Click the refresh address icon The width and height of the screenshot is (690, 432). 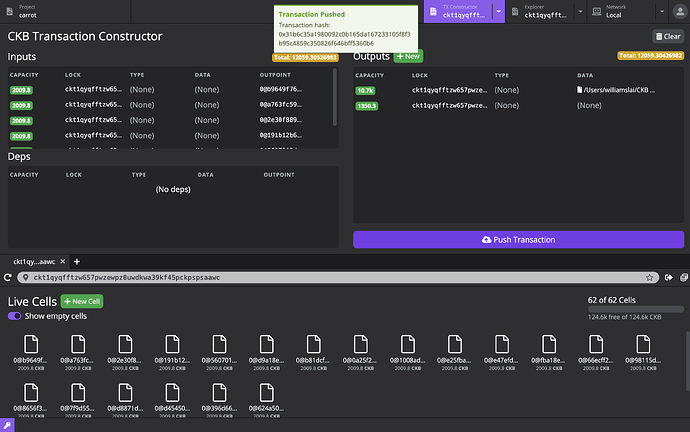pyautogui.click(x=7, y=277)
